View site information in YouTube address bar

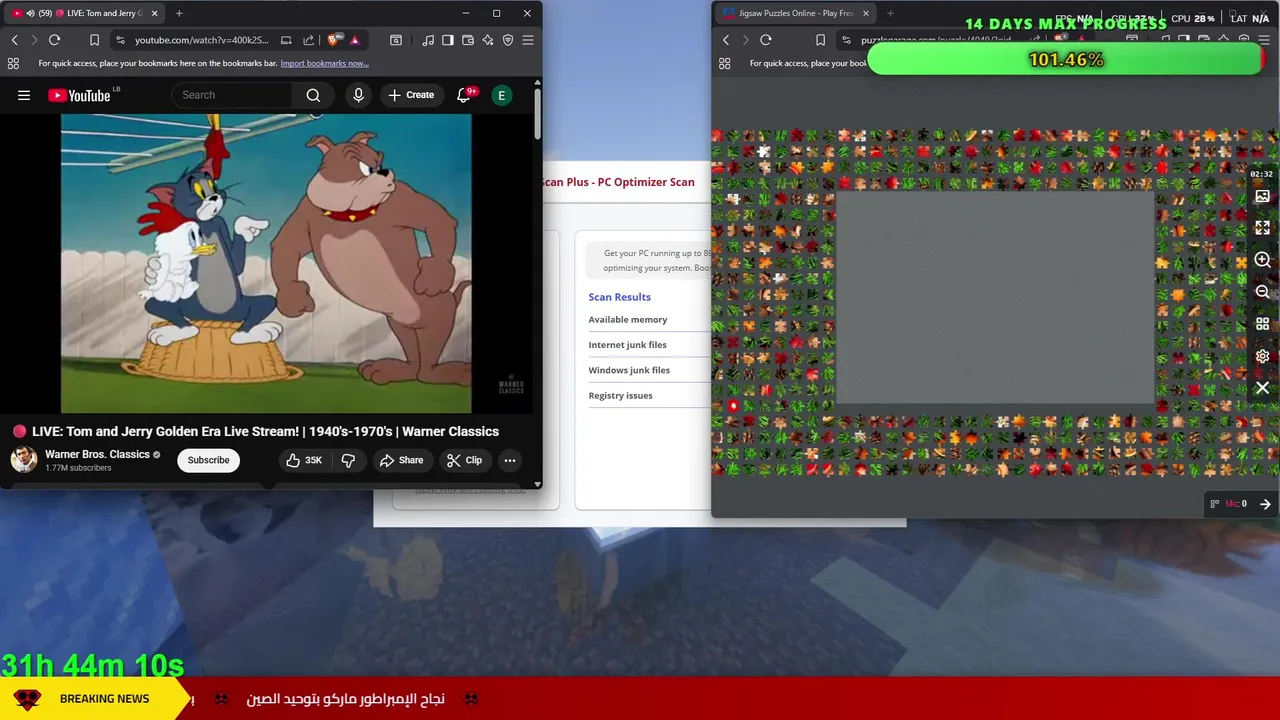coord(120,40)
